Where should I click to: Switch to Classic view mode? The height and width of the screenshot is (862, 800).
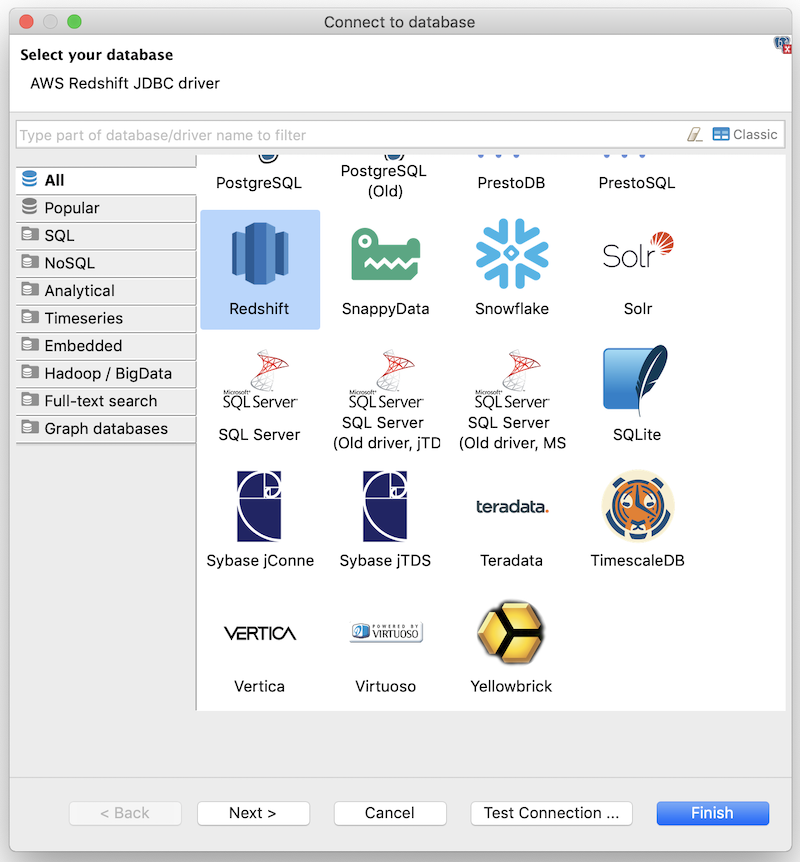[745, 135]
